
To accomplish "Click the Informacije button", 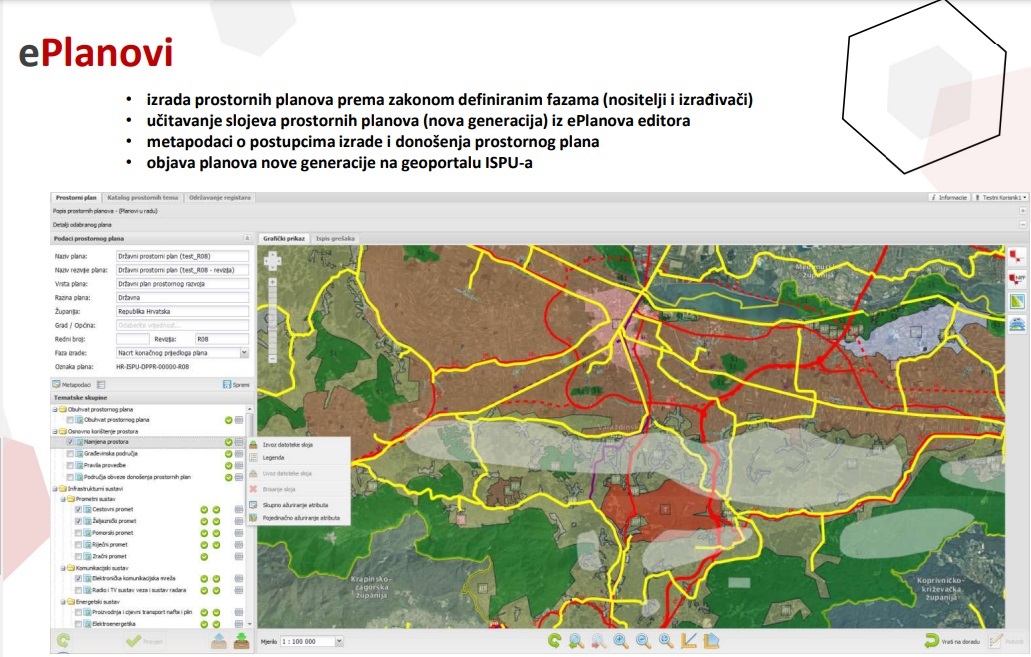I will [949, 198].
